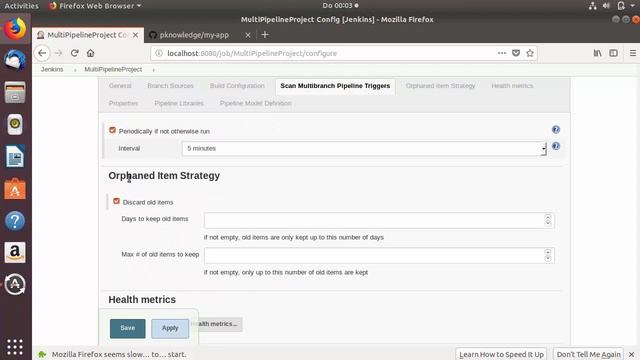Viewport: 640px width, 360px height.
Task: Open network icon in system tray
Action: pyautogui.click(x=593, y=6)
